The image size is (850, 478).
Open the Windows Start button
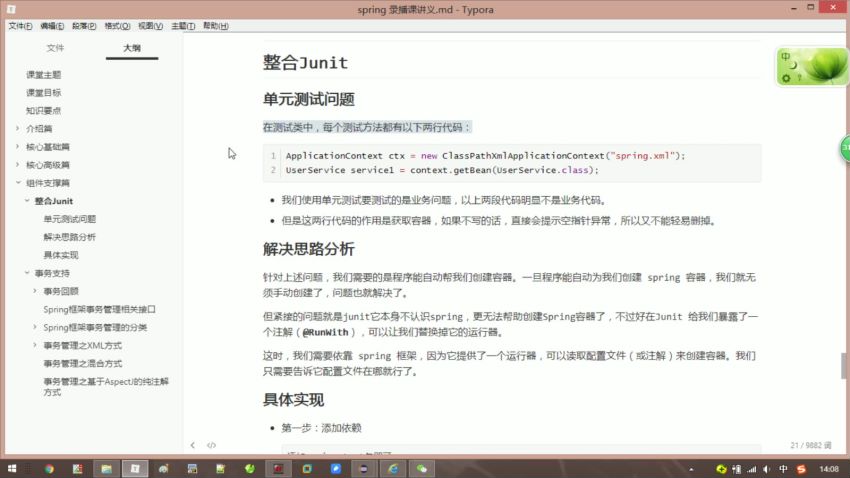coord(11,469)
